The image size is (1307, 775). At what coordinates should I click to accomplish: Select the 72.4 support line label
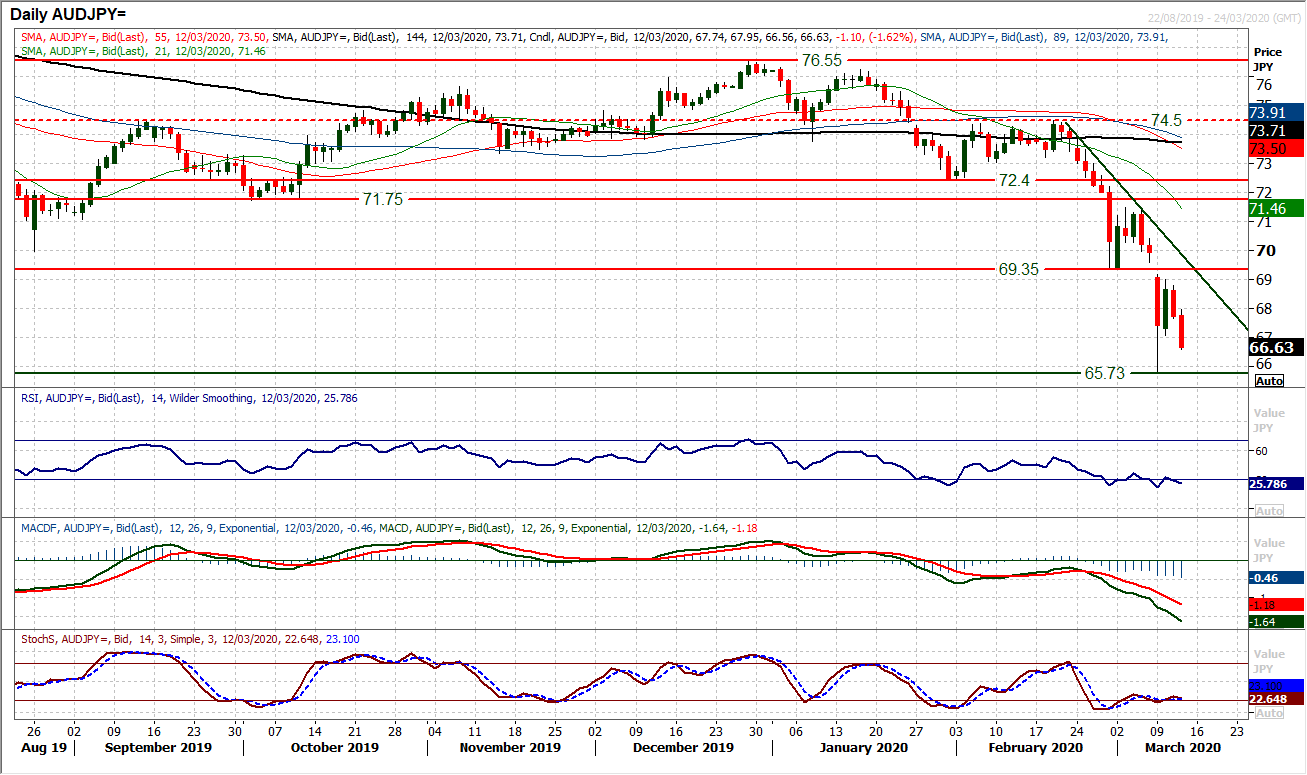click(1013, 181)
